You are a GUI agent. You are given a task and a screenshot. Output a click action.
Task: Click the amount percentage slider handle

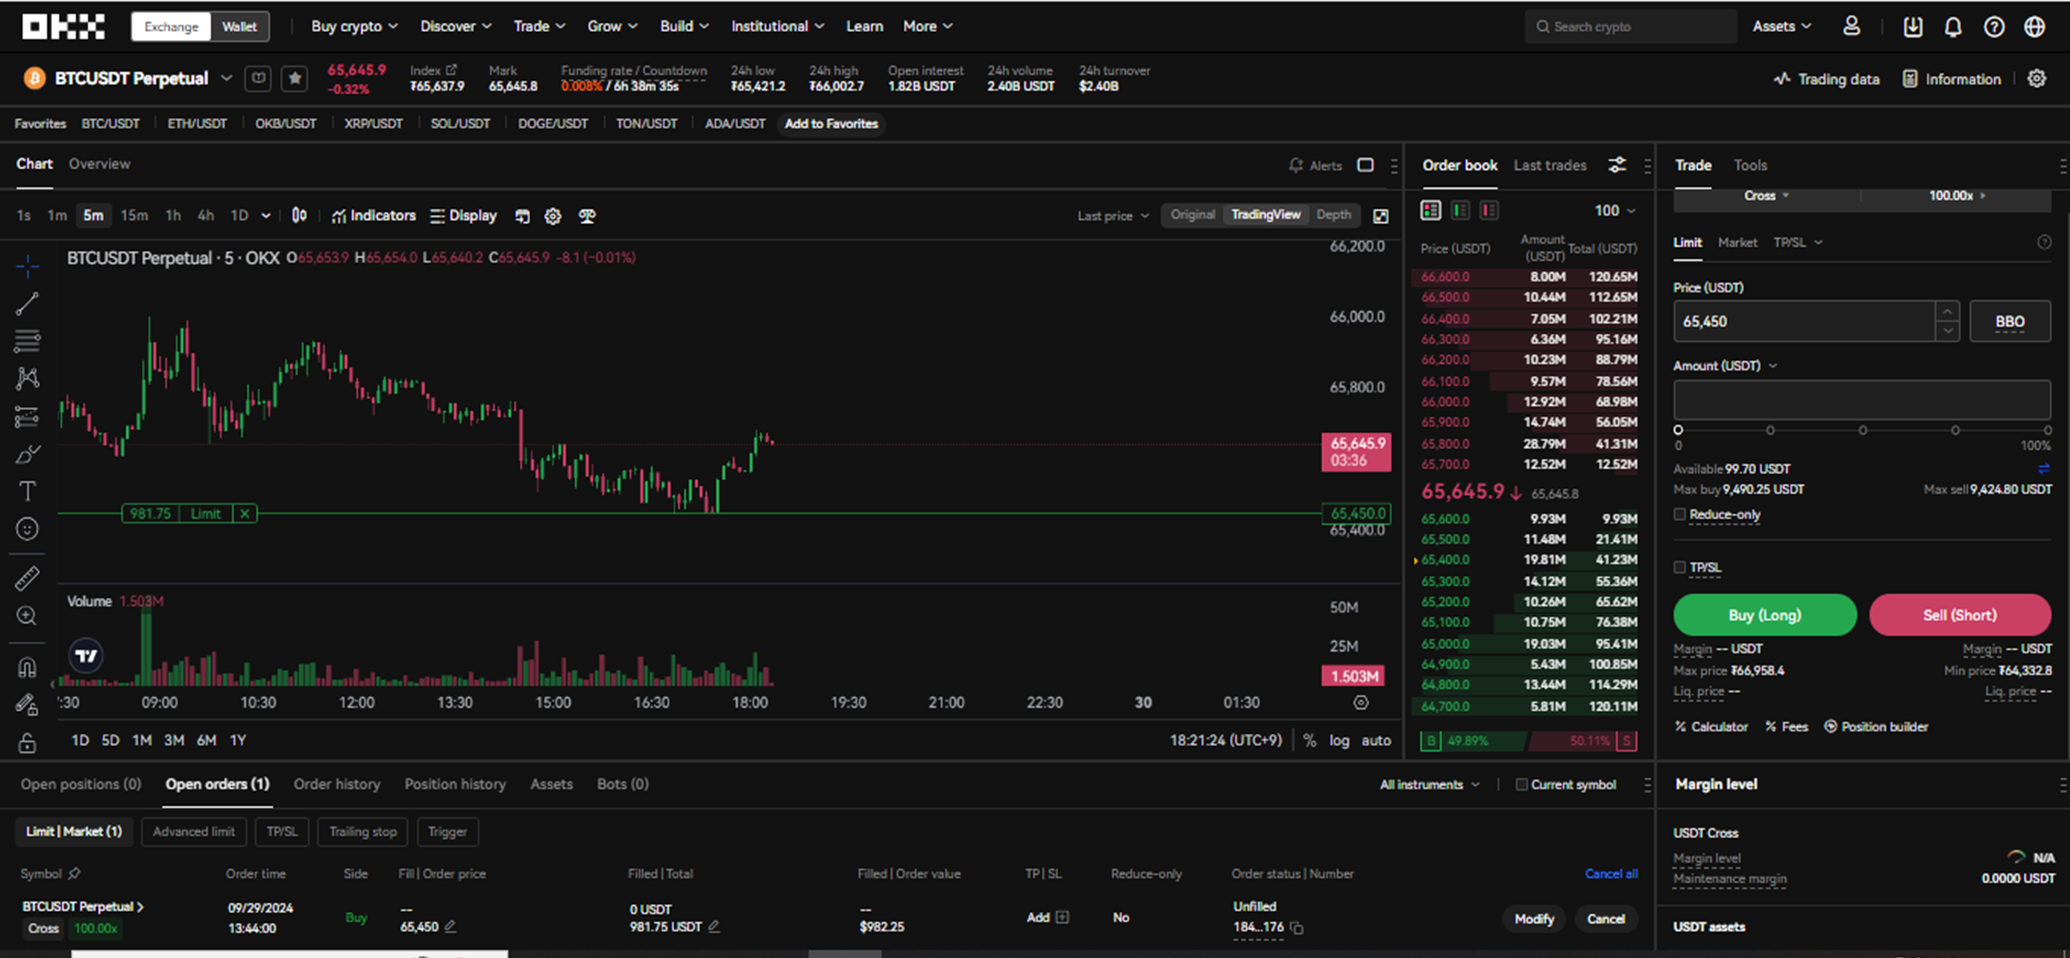coord(1678,430)
